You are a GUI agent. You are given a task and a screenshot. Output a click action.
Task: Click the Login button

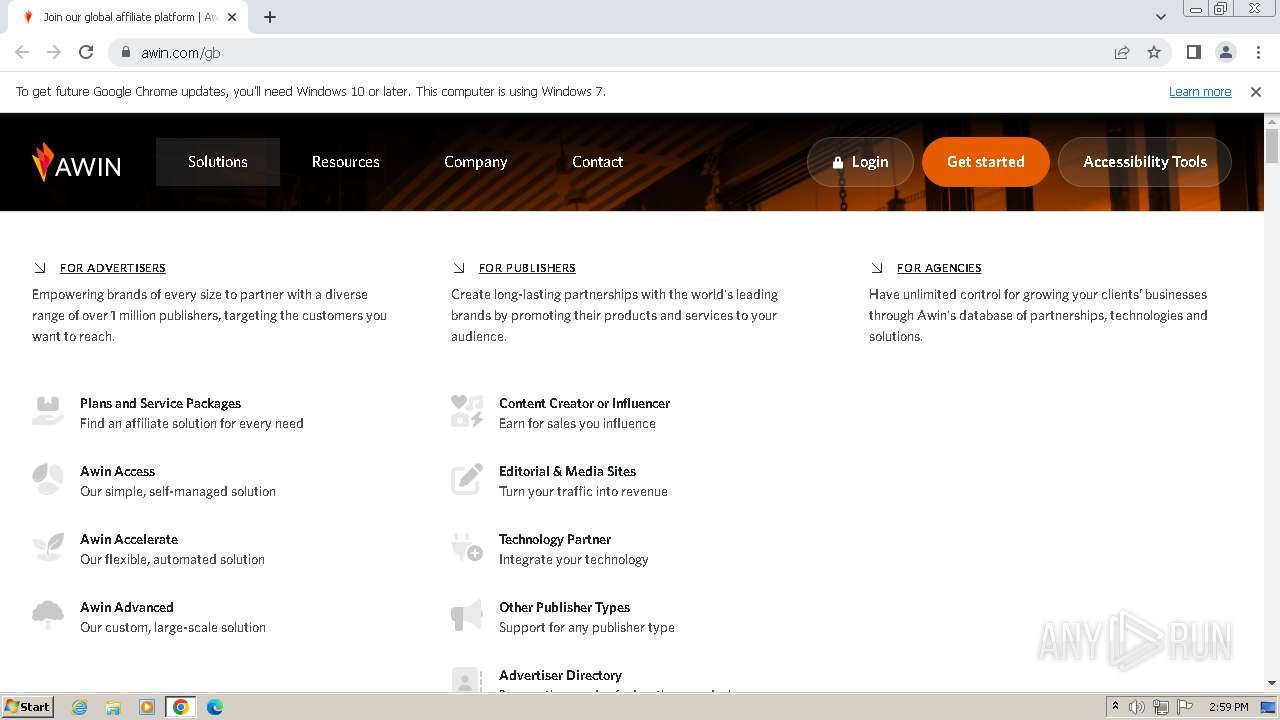click(861, 162)
